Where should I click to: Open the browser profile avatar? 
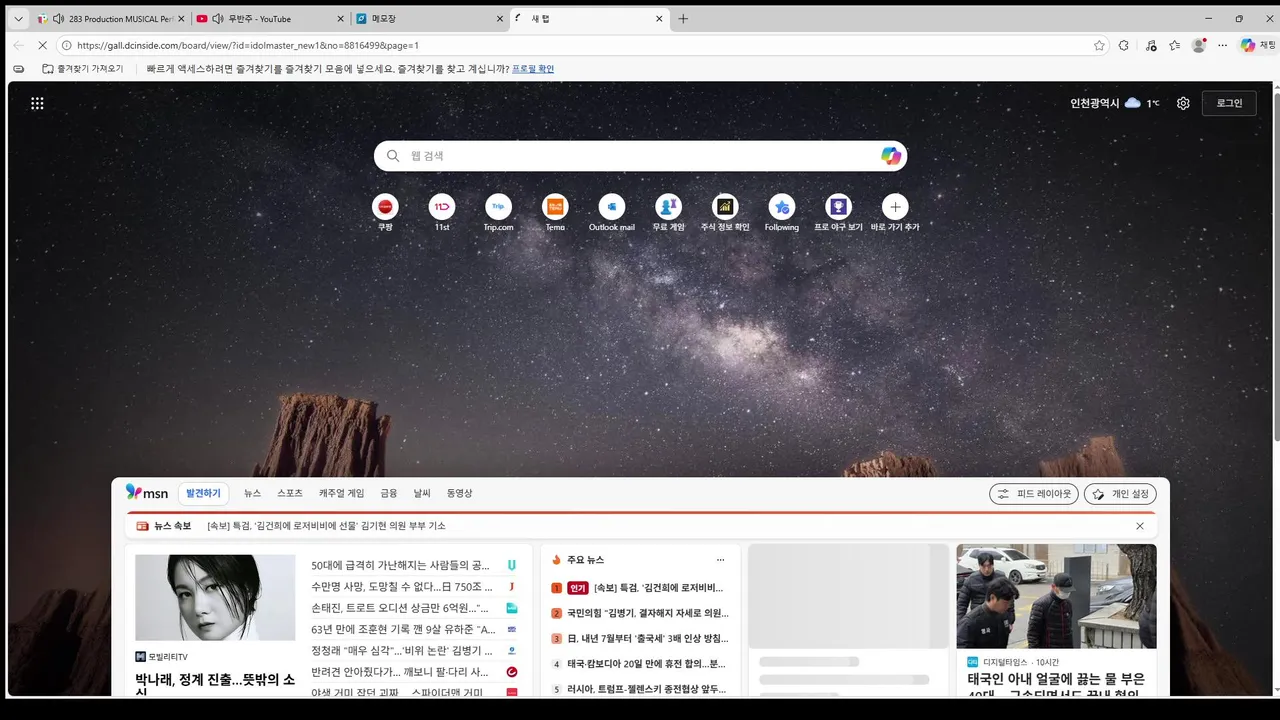pos(1199,45)
